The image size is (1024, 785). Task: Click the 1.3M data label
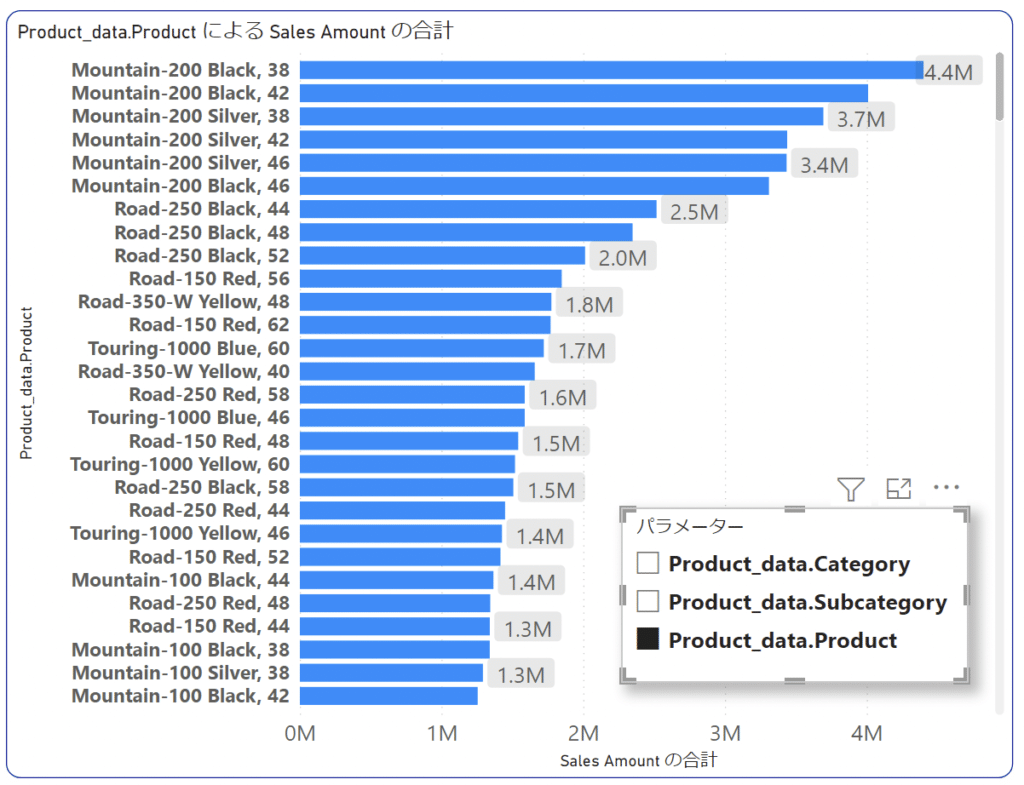[x=528, y=628]
